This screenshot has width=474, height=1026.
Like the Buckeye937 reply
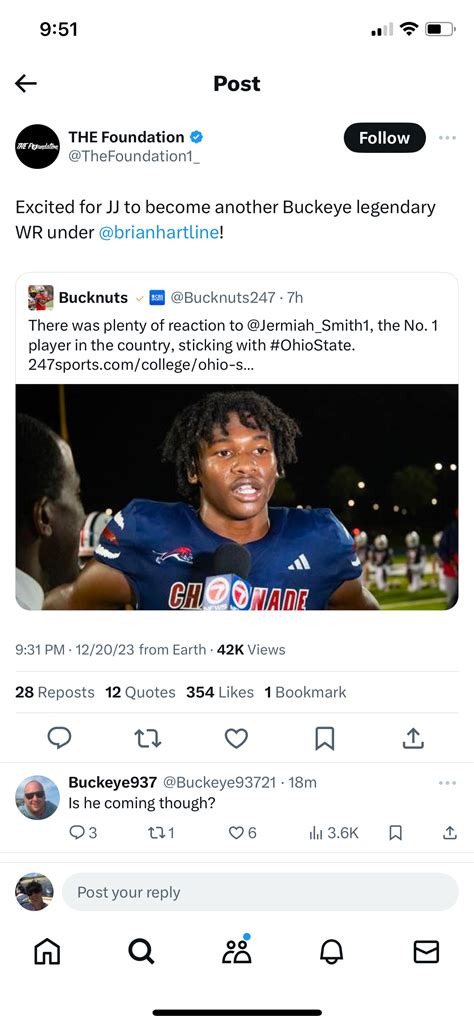tap(242, 832)
